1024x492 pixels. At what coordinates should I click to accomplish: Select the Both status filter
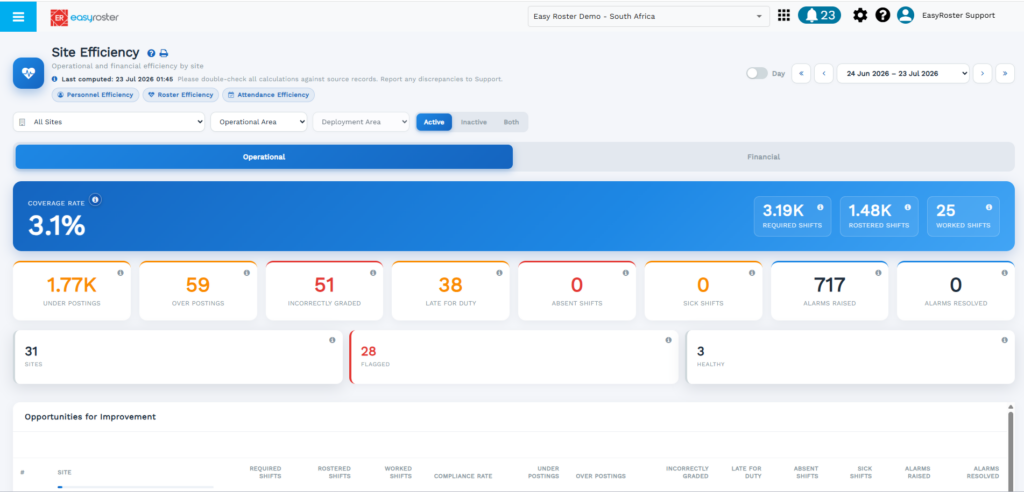(511, 122)
